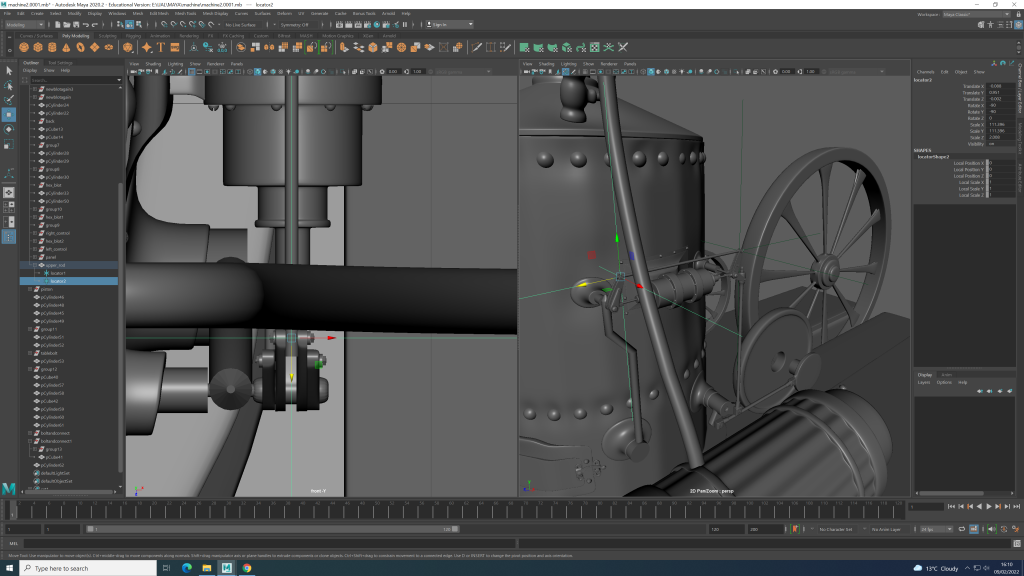Open Shading menu in left viewport panel

point(153,63)
